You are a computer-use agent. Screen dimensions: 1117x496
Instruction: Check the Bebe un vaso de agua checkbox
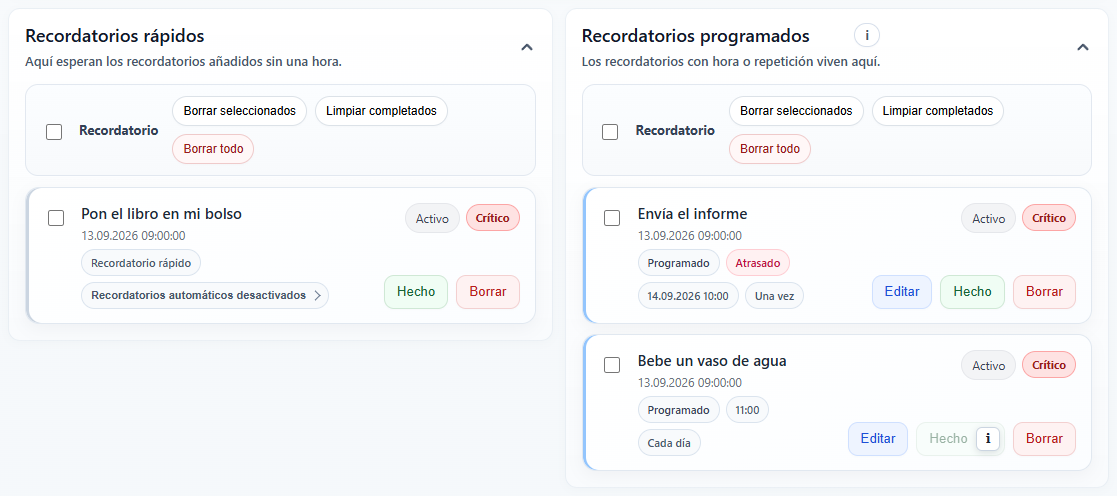pos(612,365)
